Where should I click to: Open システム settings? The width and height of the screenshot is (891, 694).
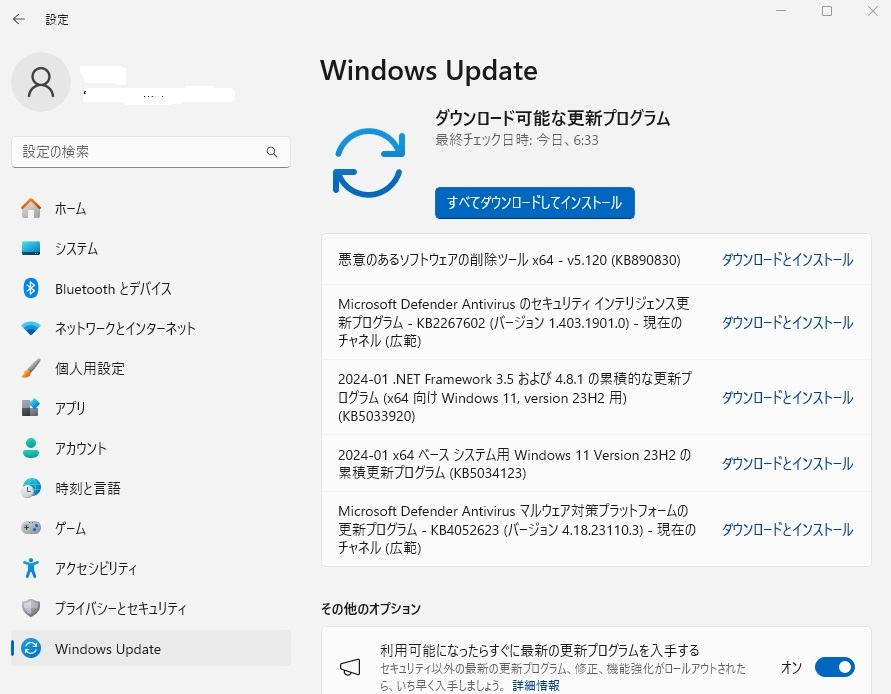(x=151, y=248)
